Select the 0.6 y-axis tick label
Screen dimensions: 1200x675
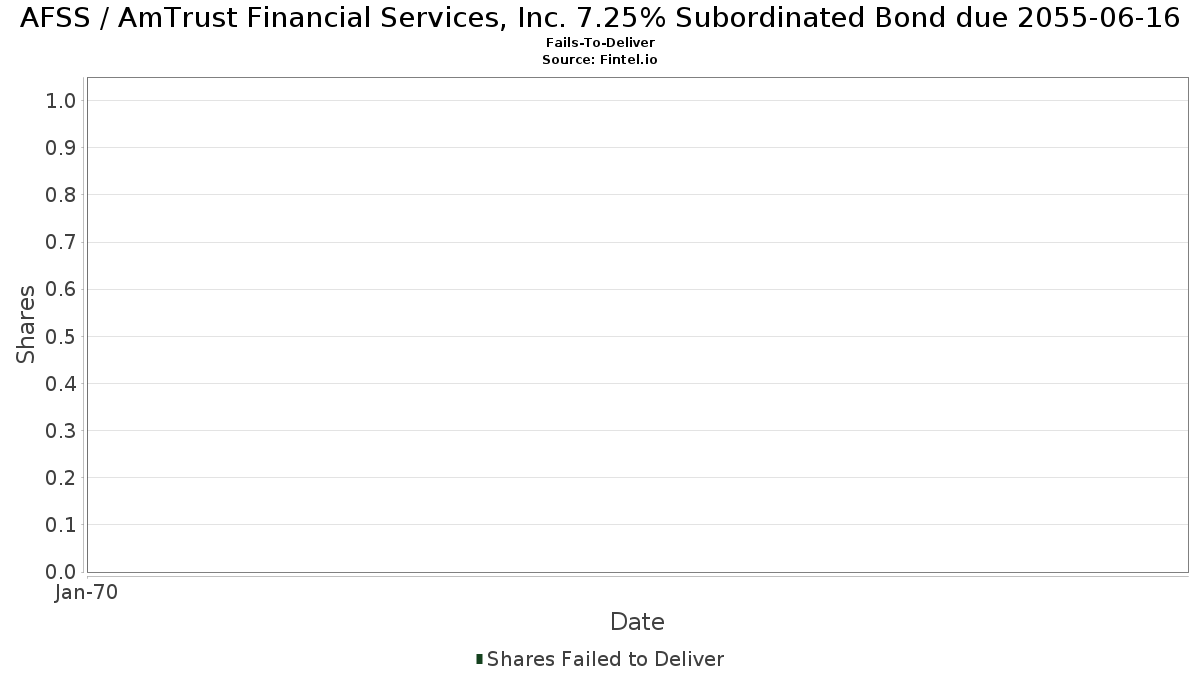click(61, 289)
